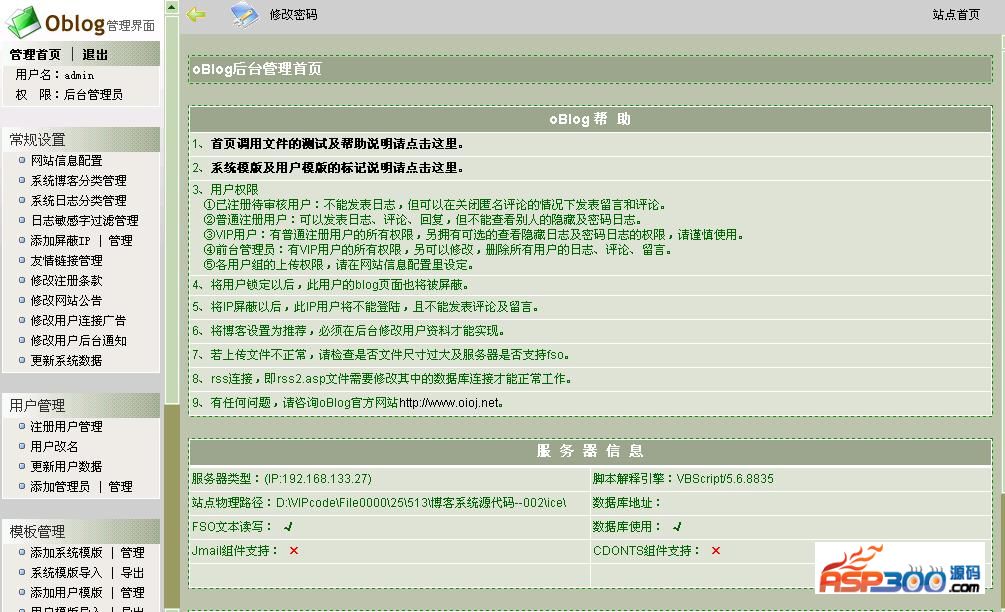Open 管理首页 in sidebar header
This screenshot has height=612, width=1005.
point(35,54)
